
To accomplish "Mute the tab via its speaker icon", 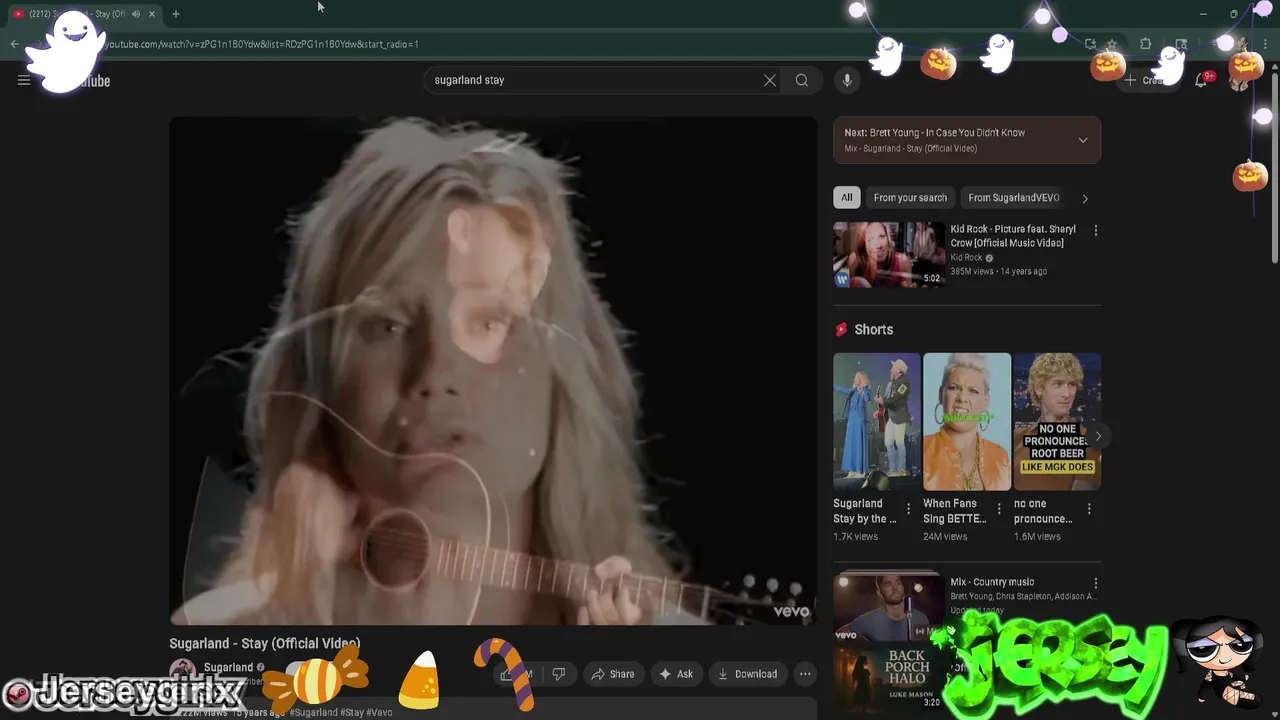I will pos(136,14).
